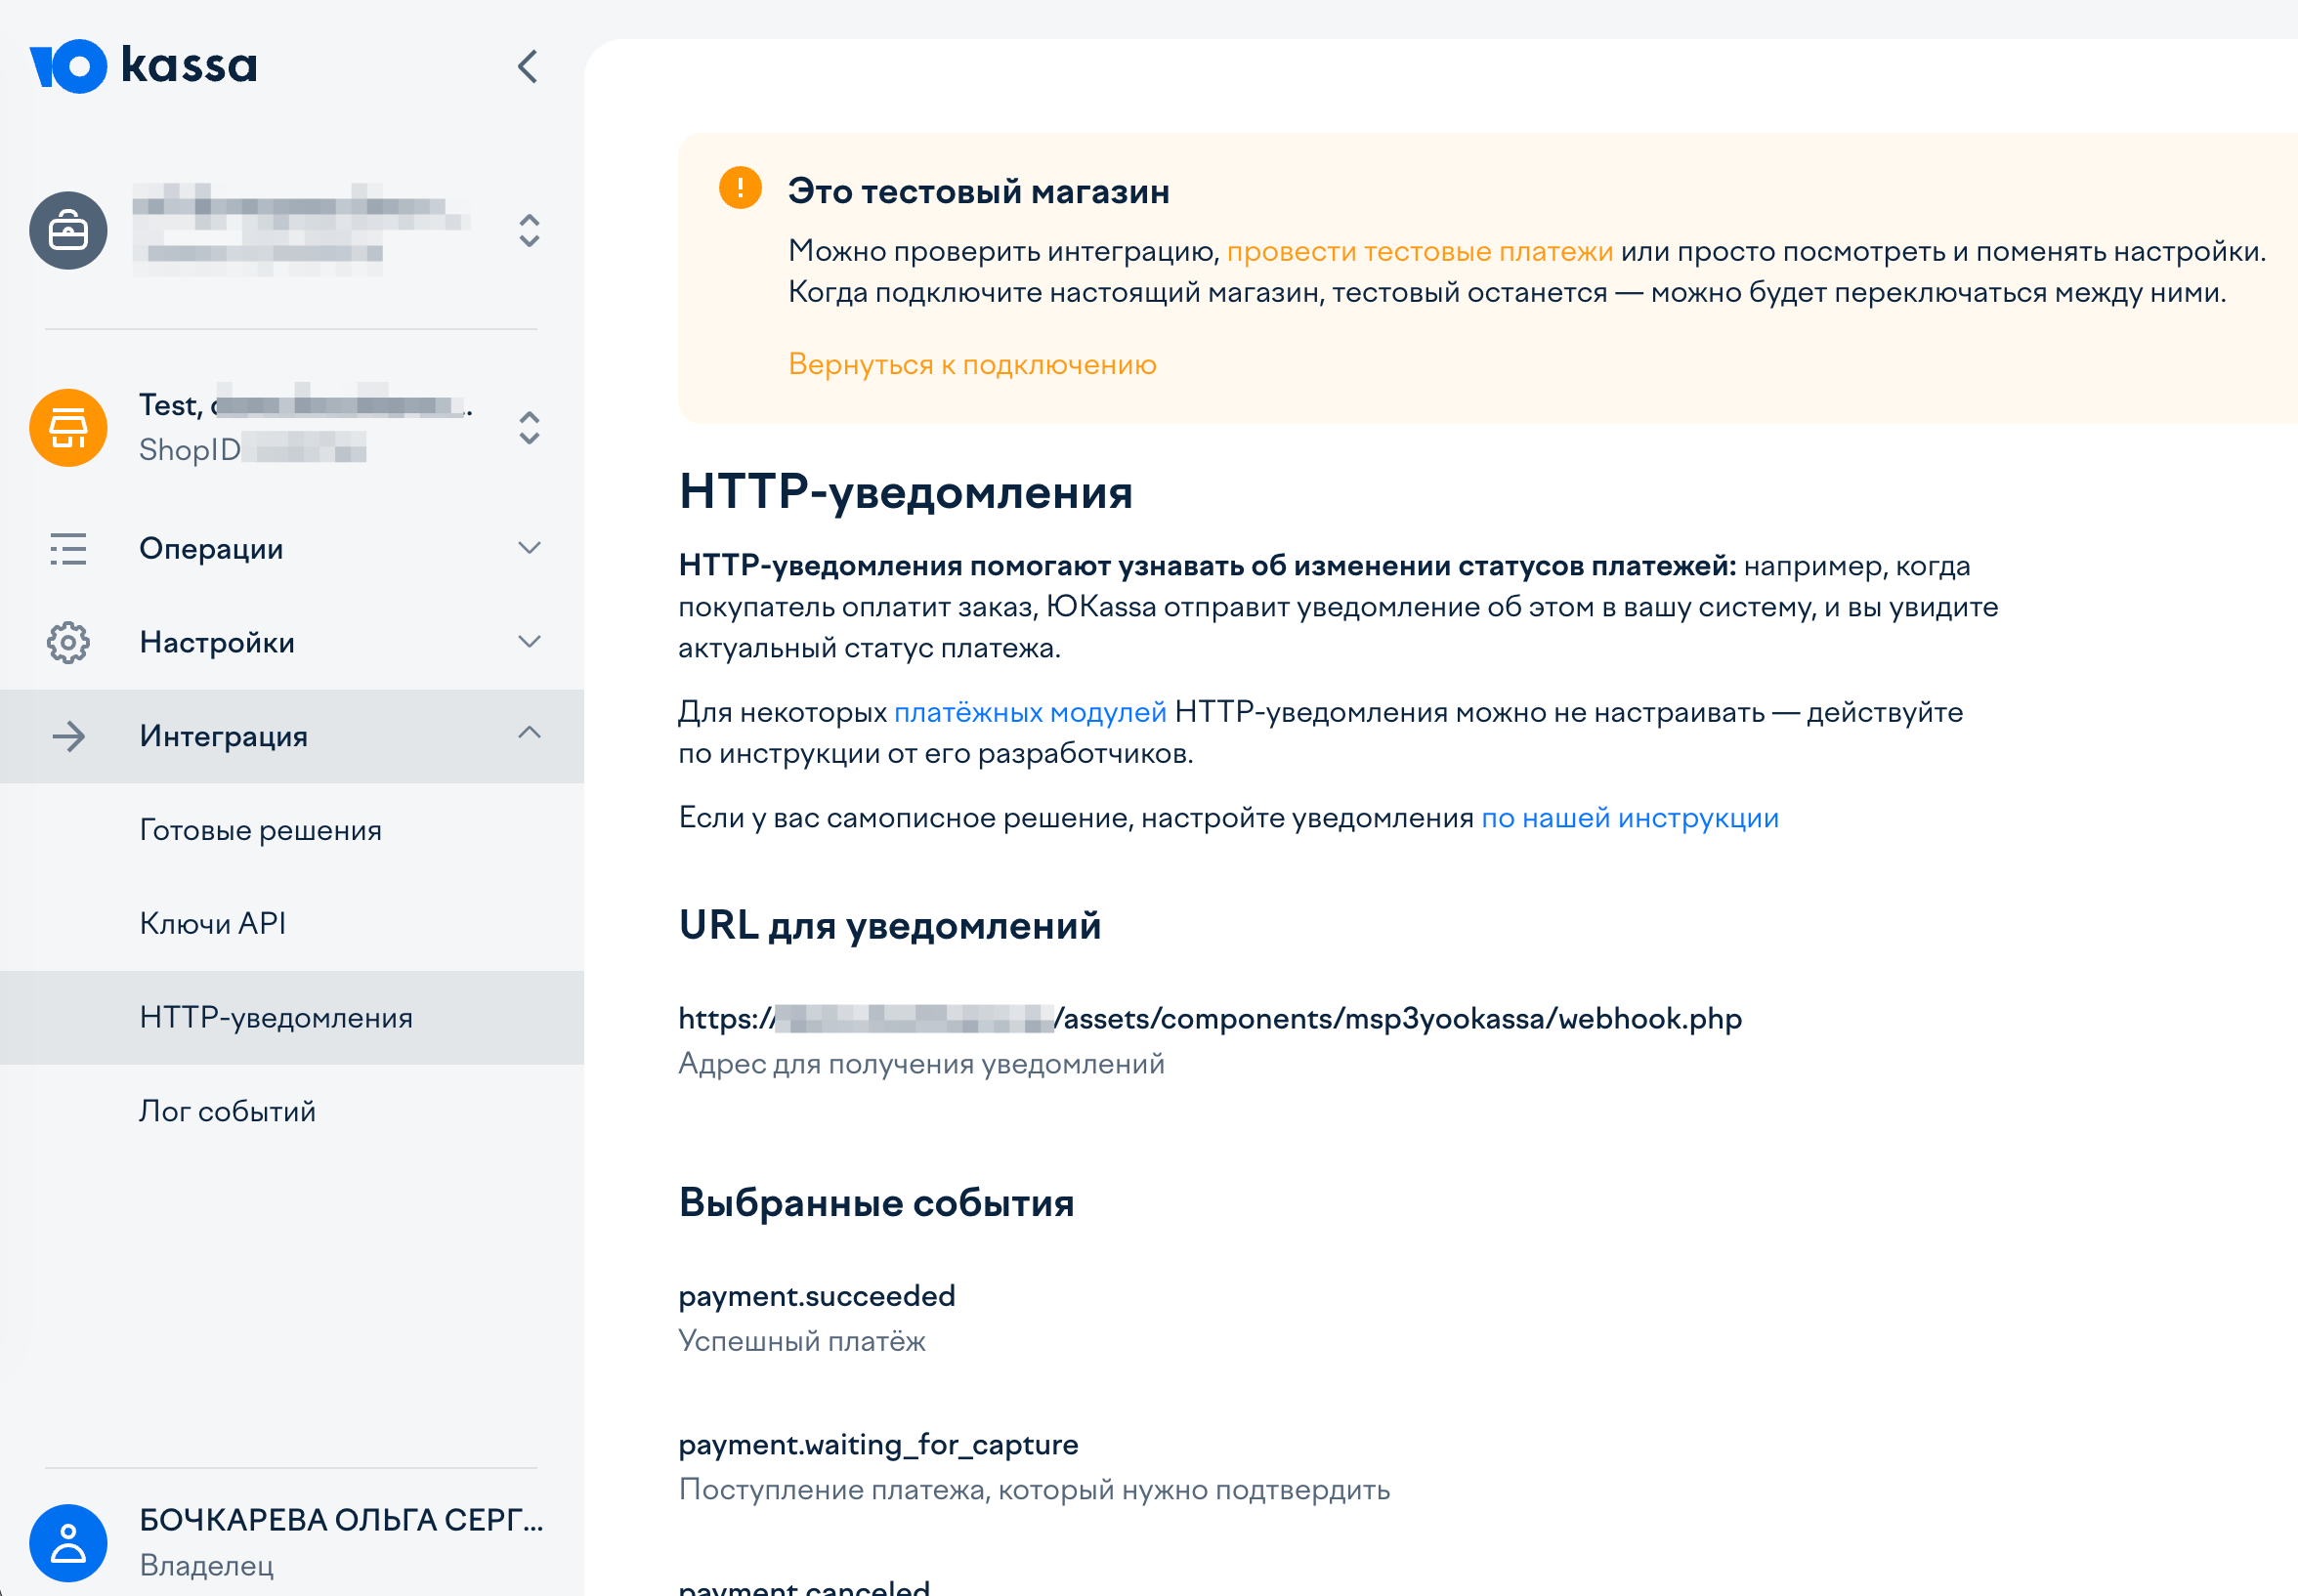The image size is (2298, 1596).
Task: Click the briefcase account icon
Action: click(68, 231)
